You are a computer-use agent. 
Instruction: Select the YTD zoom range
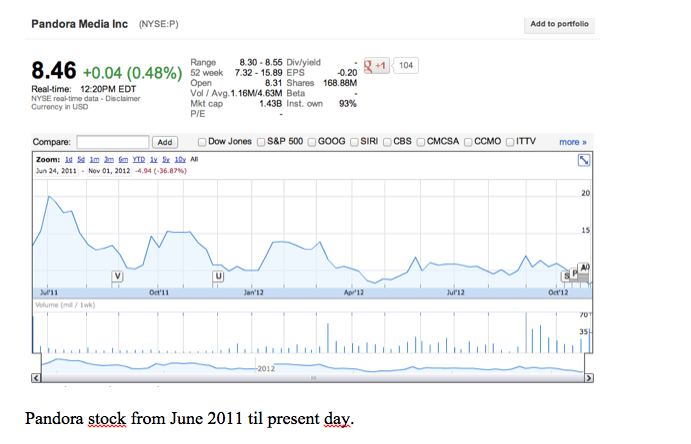click(x=139, y=159)
